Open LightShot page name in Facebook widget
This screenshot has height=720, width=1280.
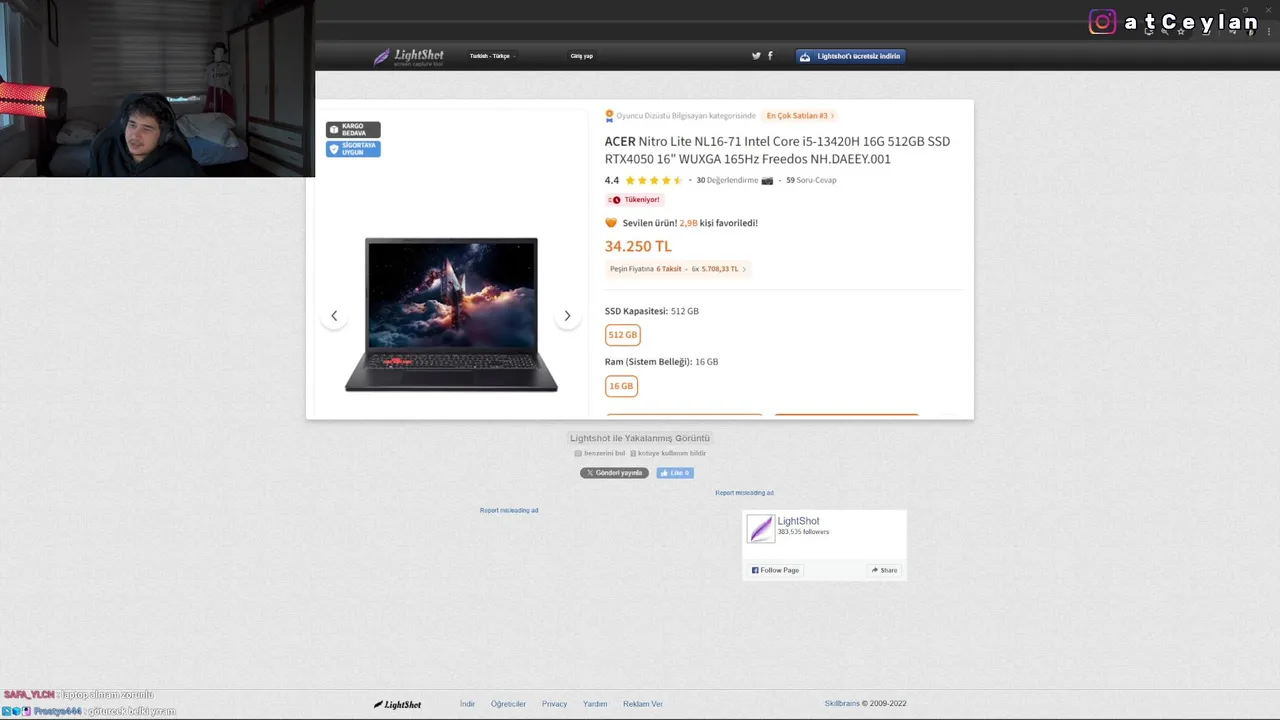point(798,521)
